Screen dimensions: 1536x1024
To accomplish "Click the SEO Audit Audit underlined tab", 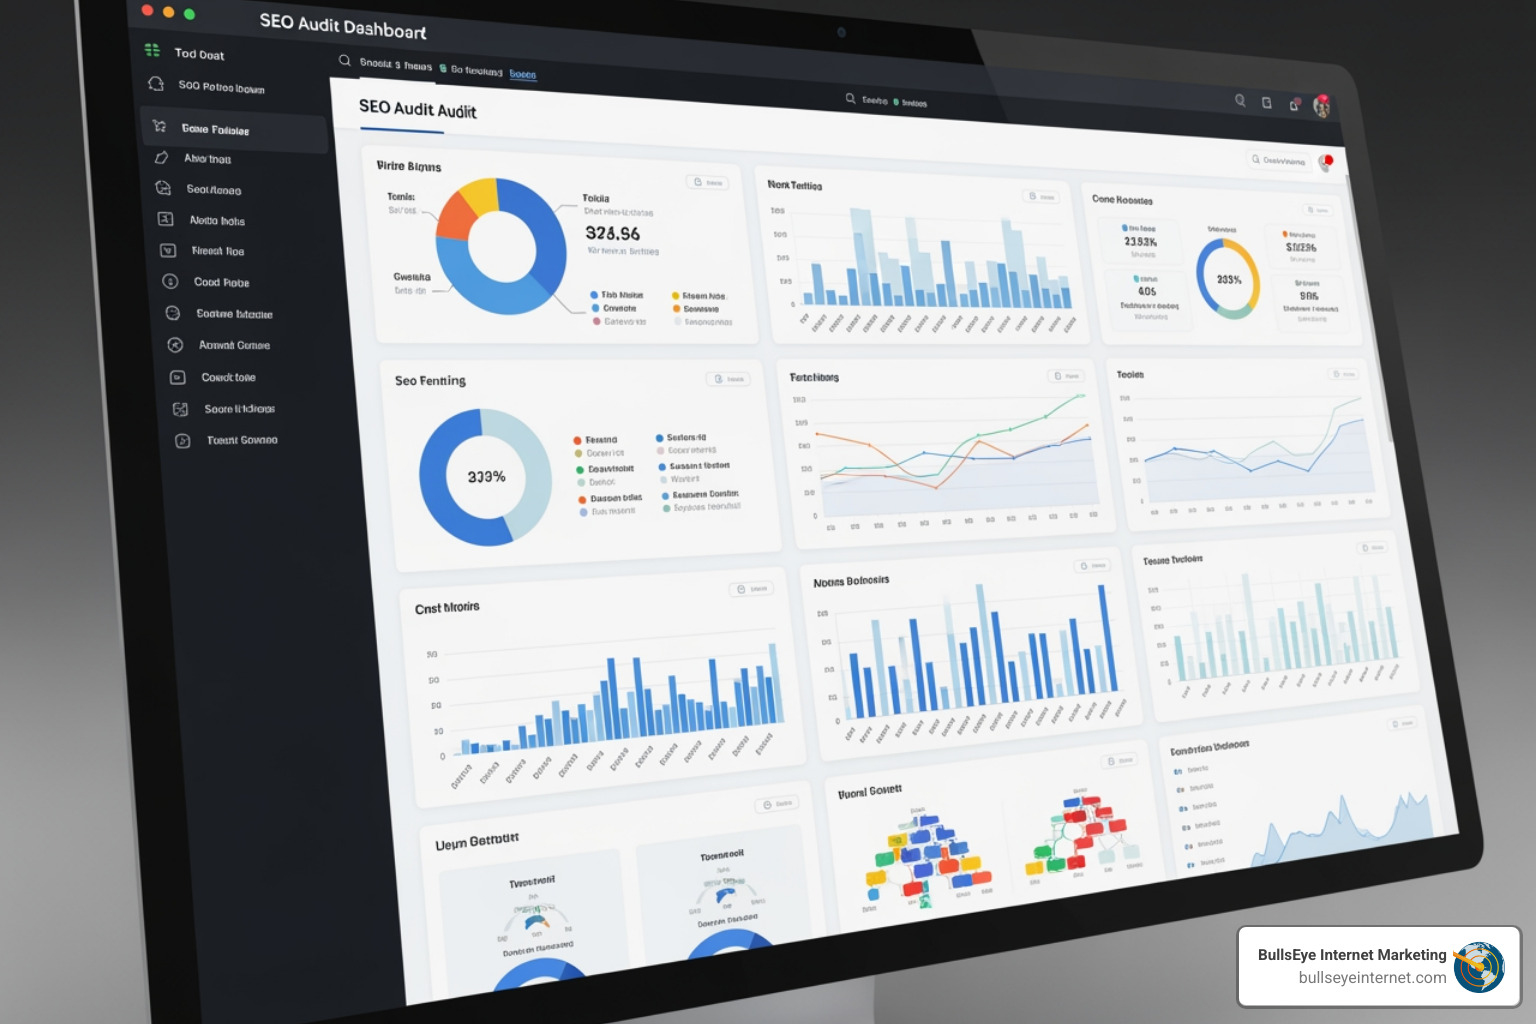I will pyautogui.click(x=418, y=109).
